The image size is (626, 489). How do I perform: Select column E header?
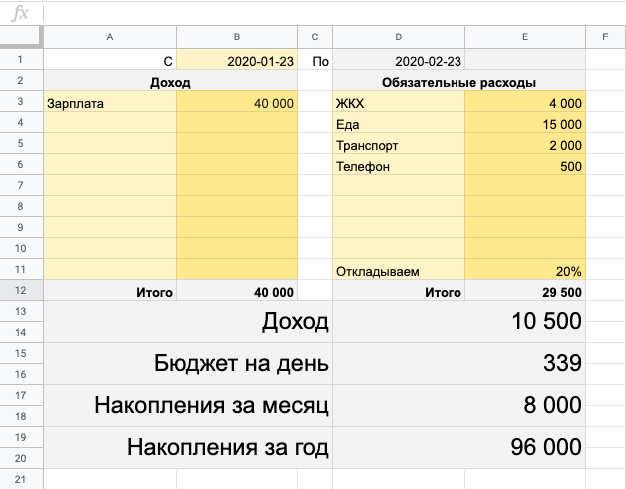click(525, 38)
